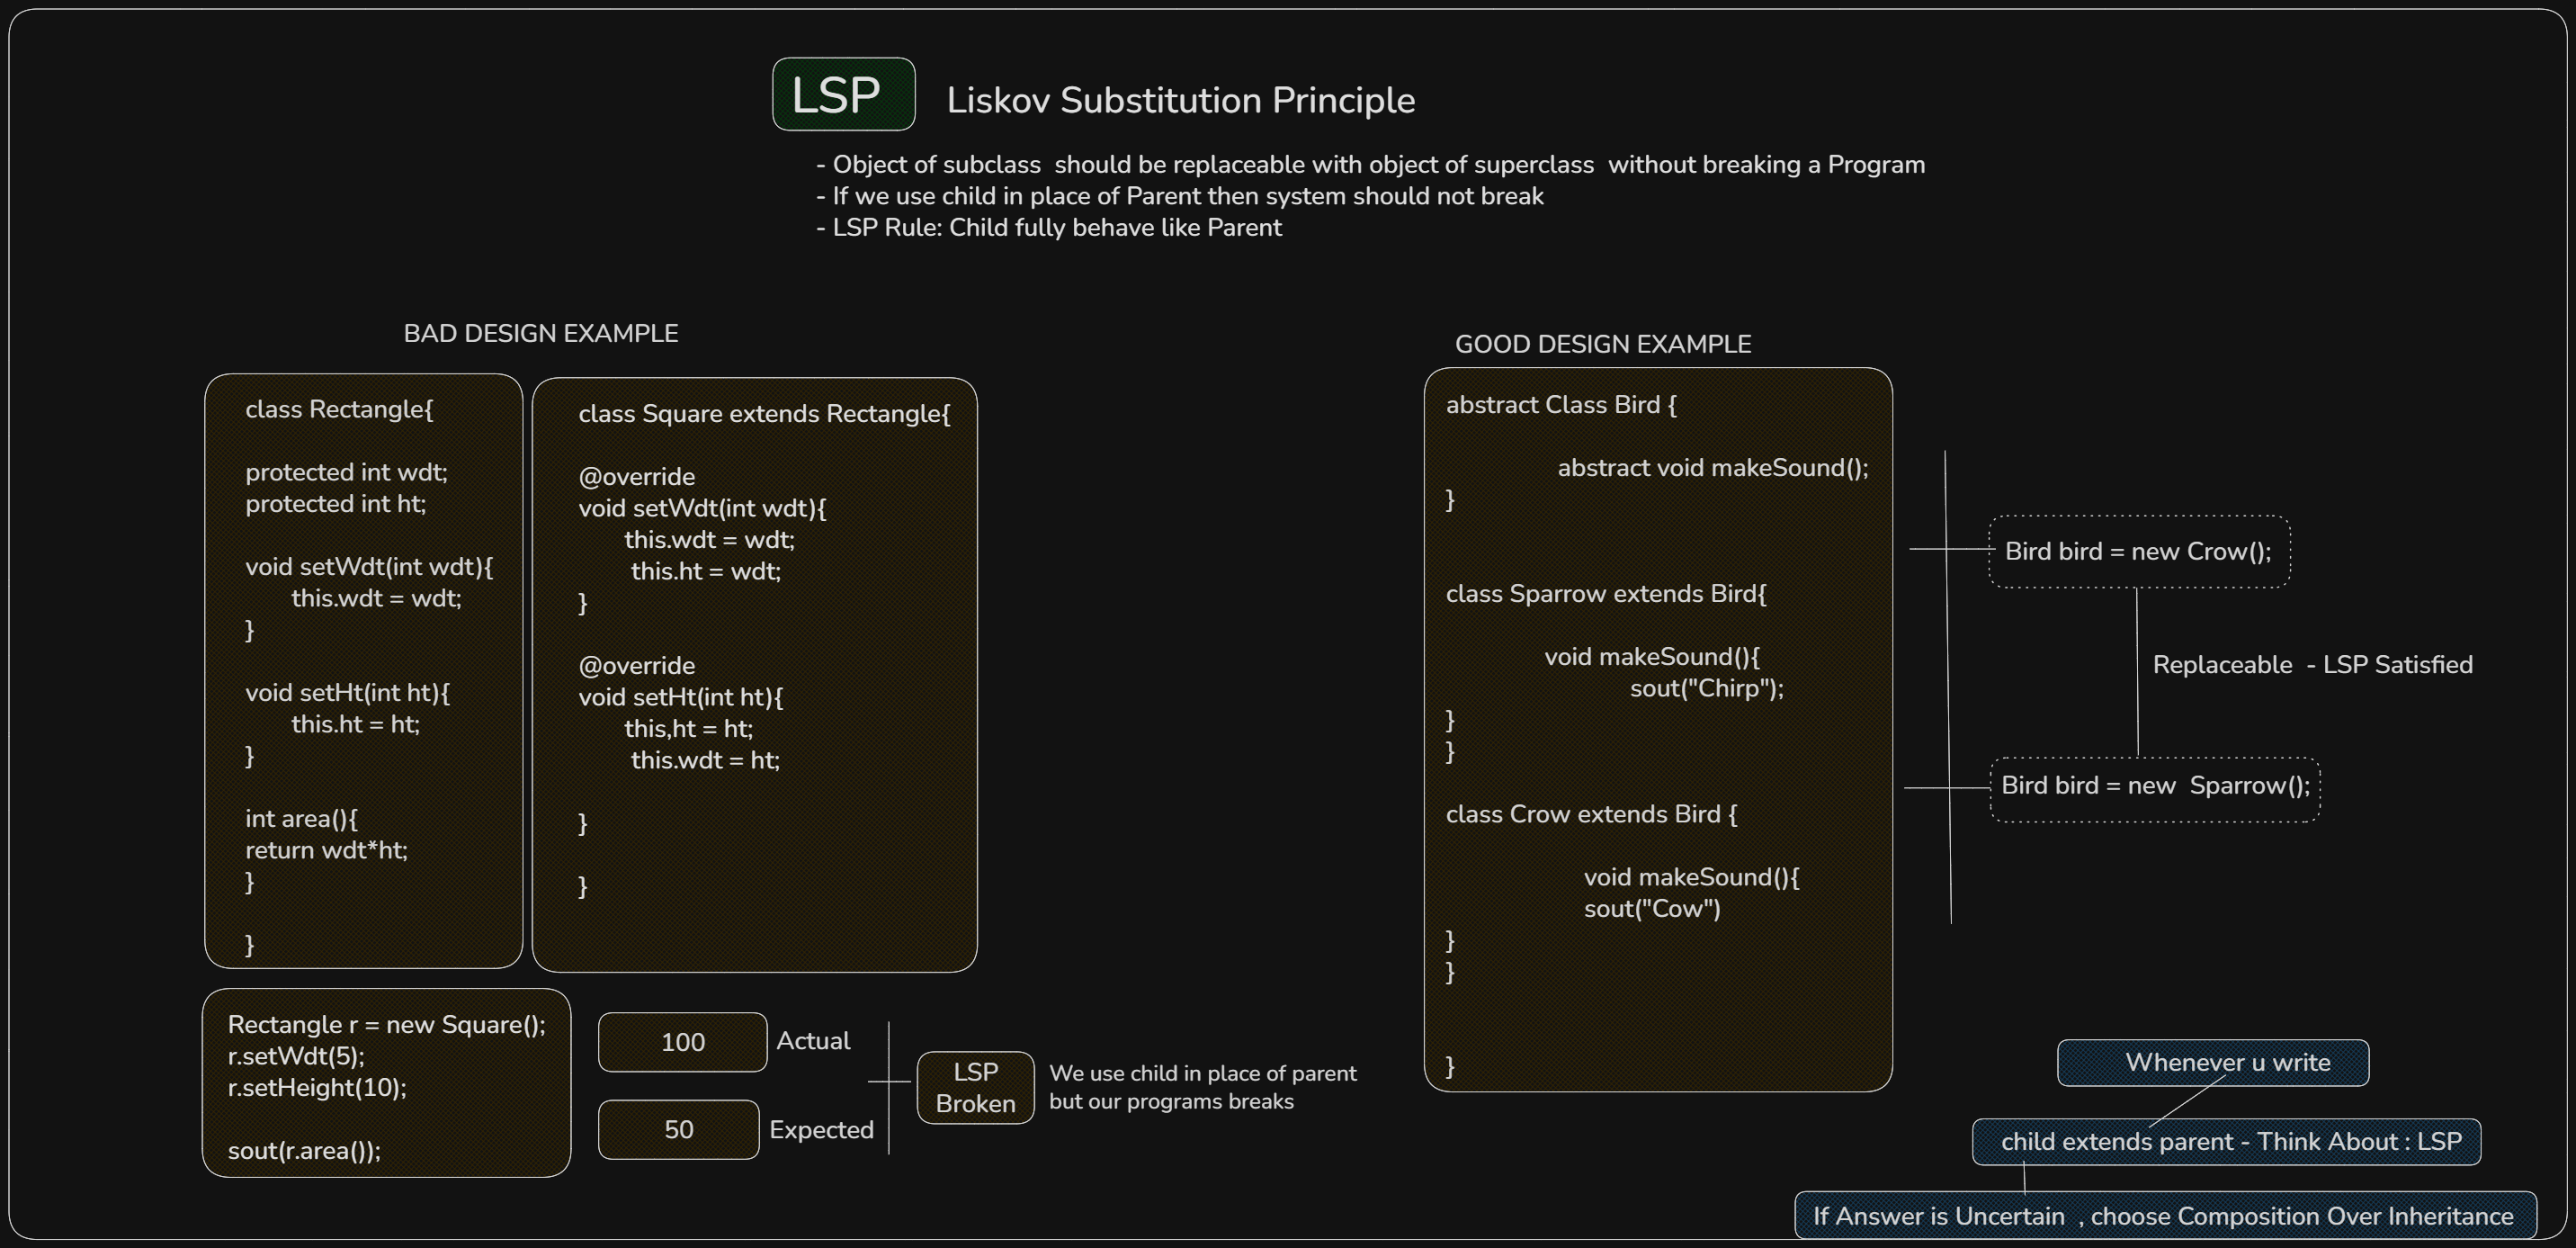Screen dimensions: 2576x1248
Task: Click 'void setHt(int ht){' in Rectangle class
Action: pyautogui.click(x=347, y=693)
